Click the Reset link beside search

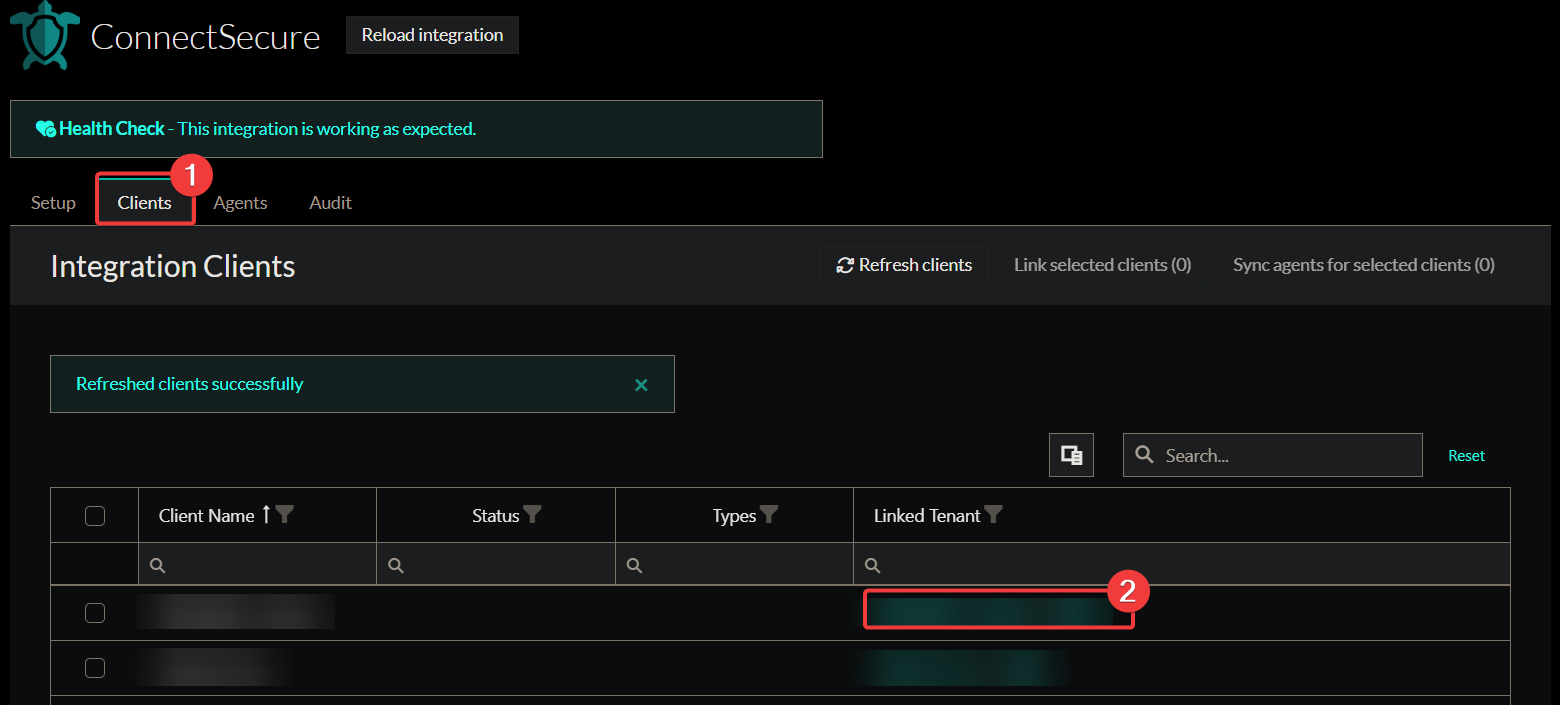(1466, 456)
